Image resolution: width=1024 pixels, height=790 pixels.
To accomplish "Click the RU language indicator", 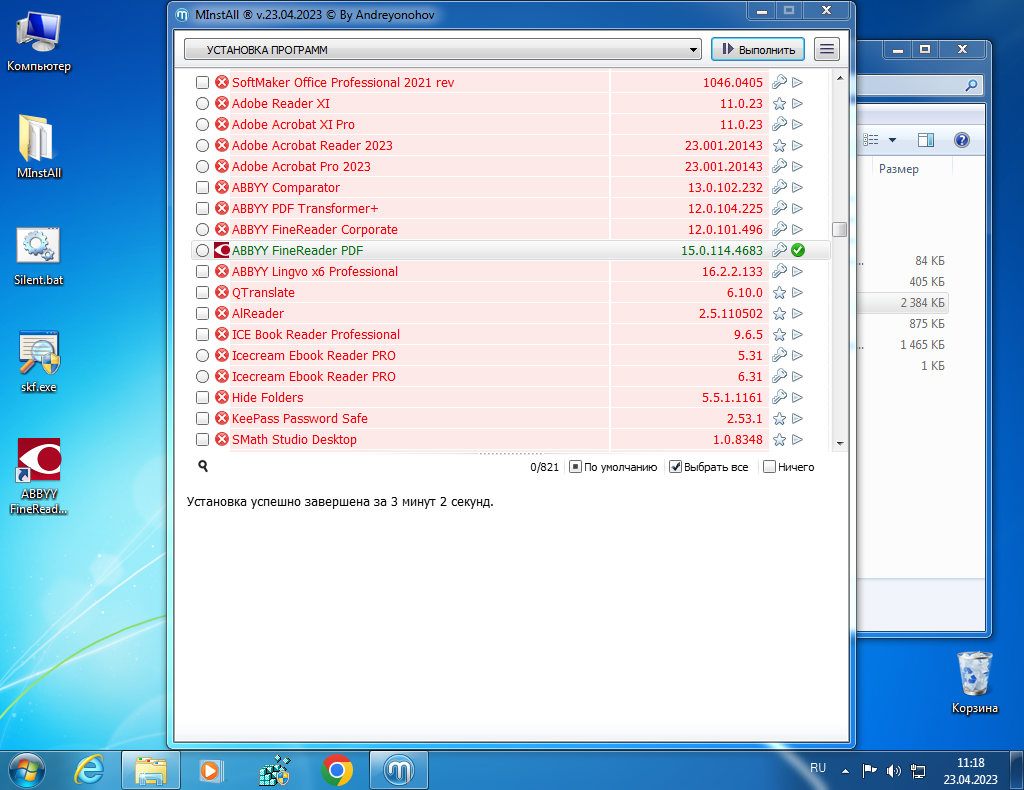I will 818,768.
